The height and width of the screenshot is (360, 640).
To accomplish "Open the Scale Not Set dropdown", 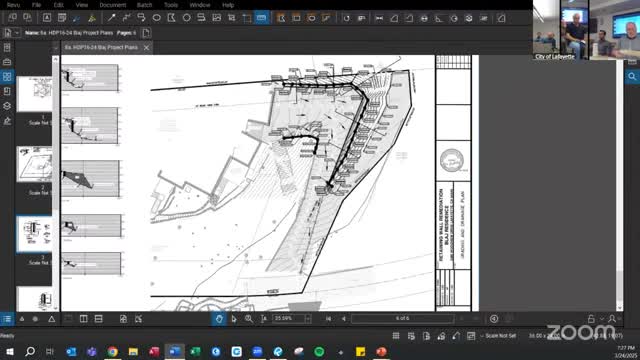I will coord(498,336).
